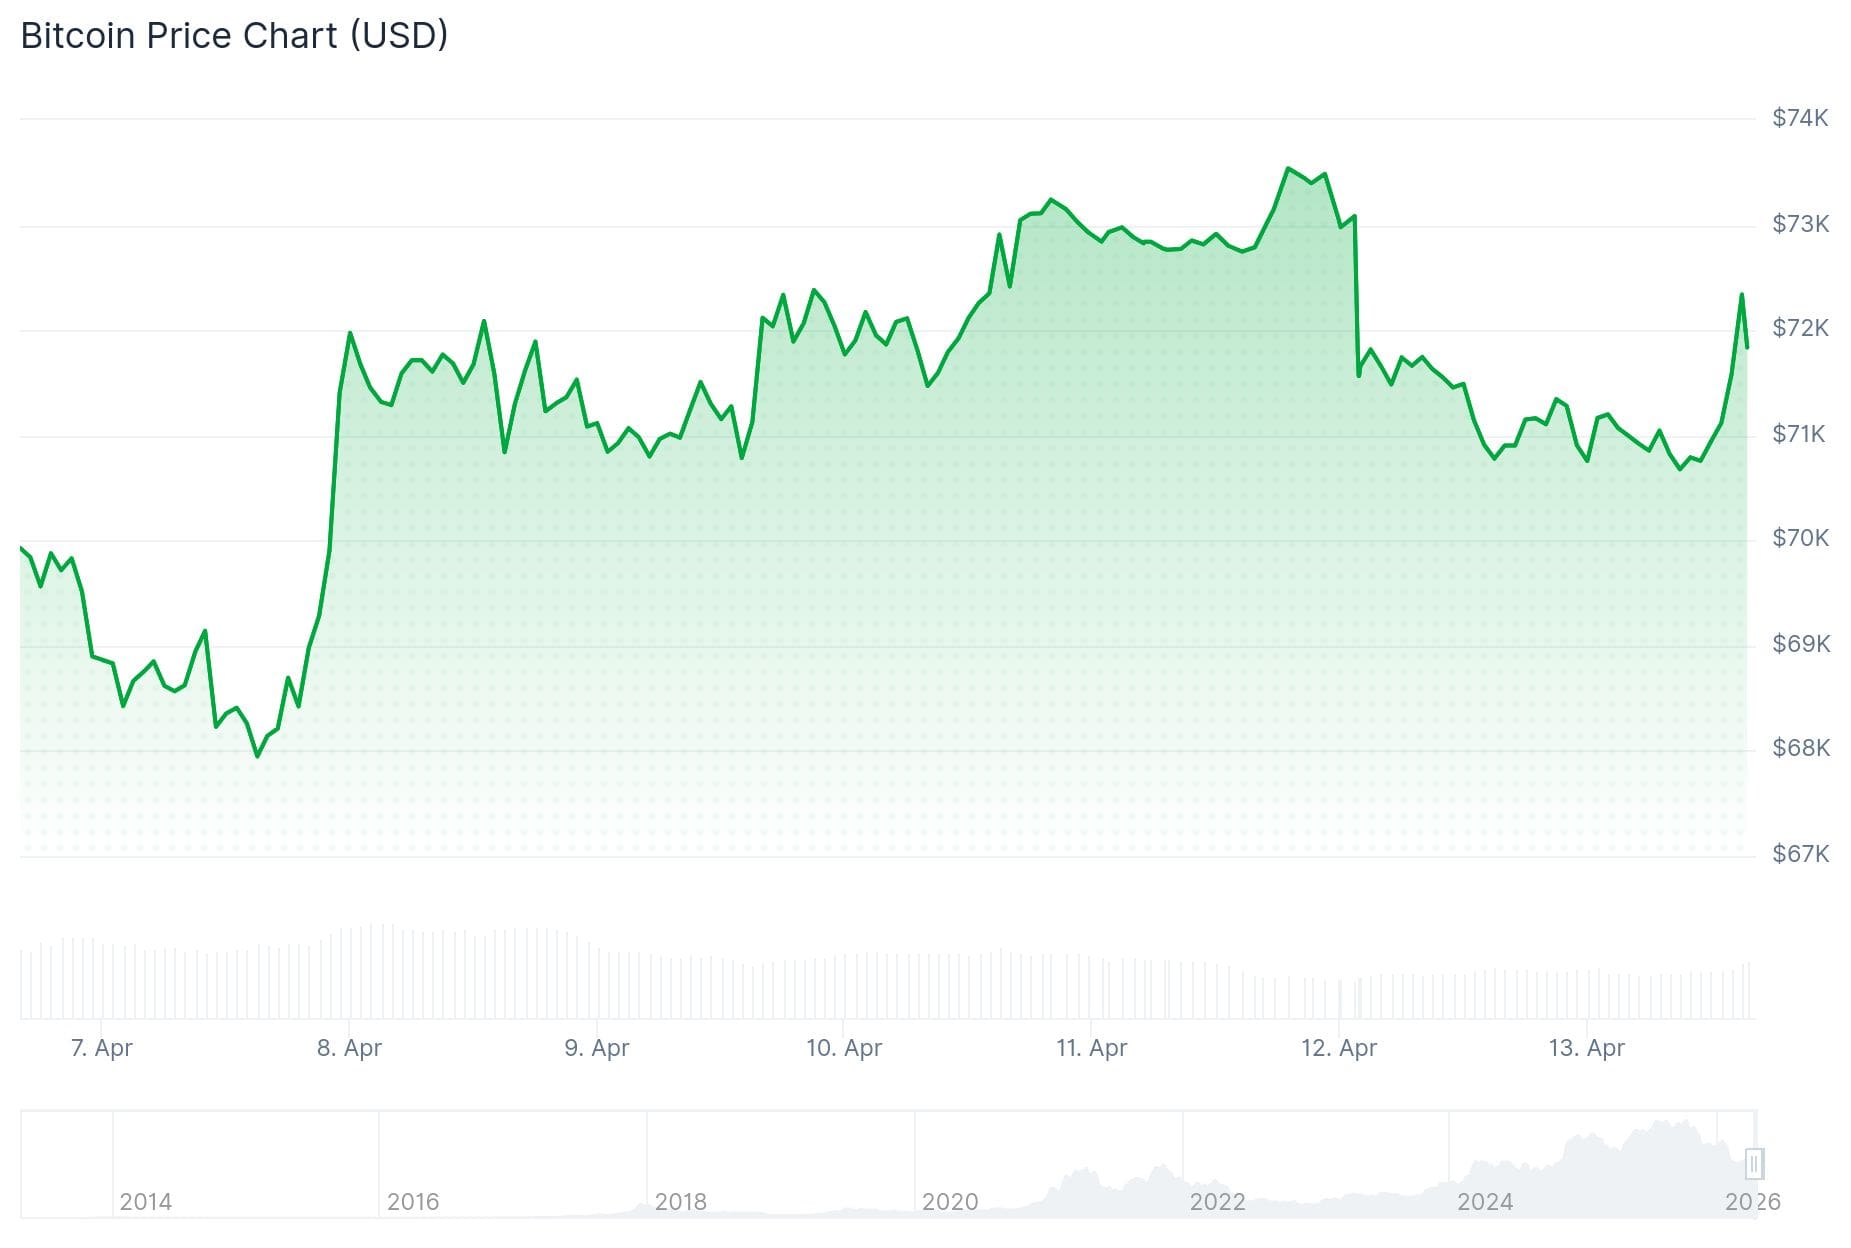
Task: Click the 10. Apr date label
Action: click(x=844, y=1048)
